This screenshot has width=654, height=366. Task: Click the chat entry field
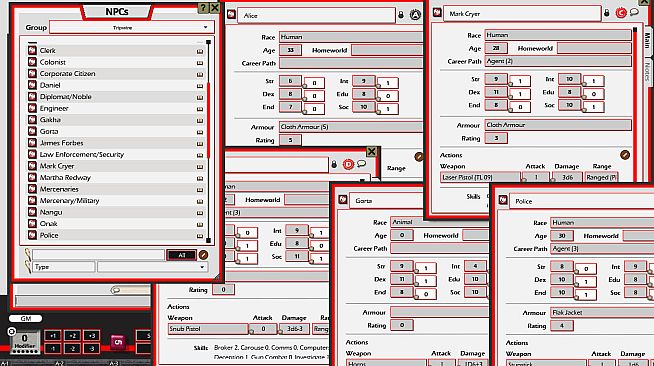83,301
